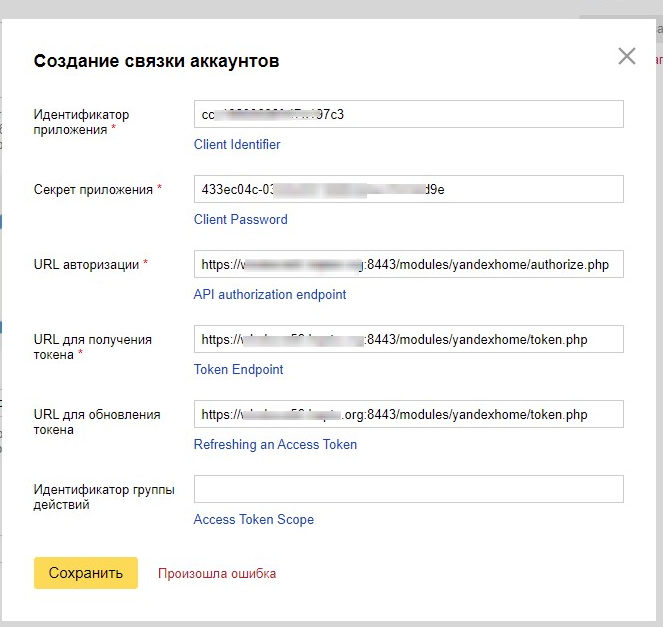The width and height of the screenshot is (663, 627).
Task: Open Refreshing an Access Token link
Action: (275, 444)
